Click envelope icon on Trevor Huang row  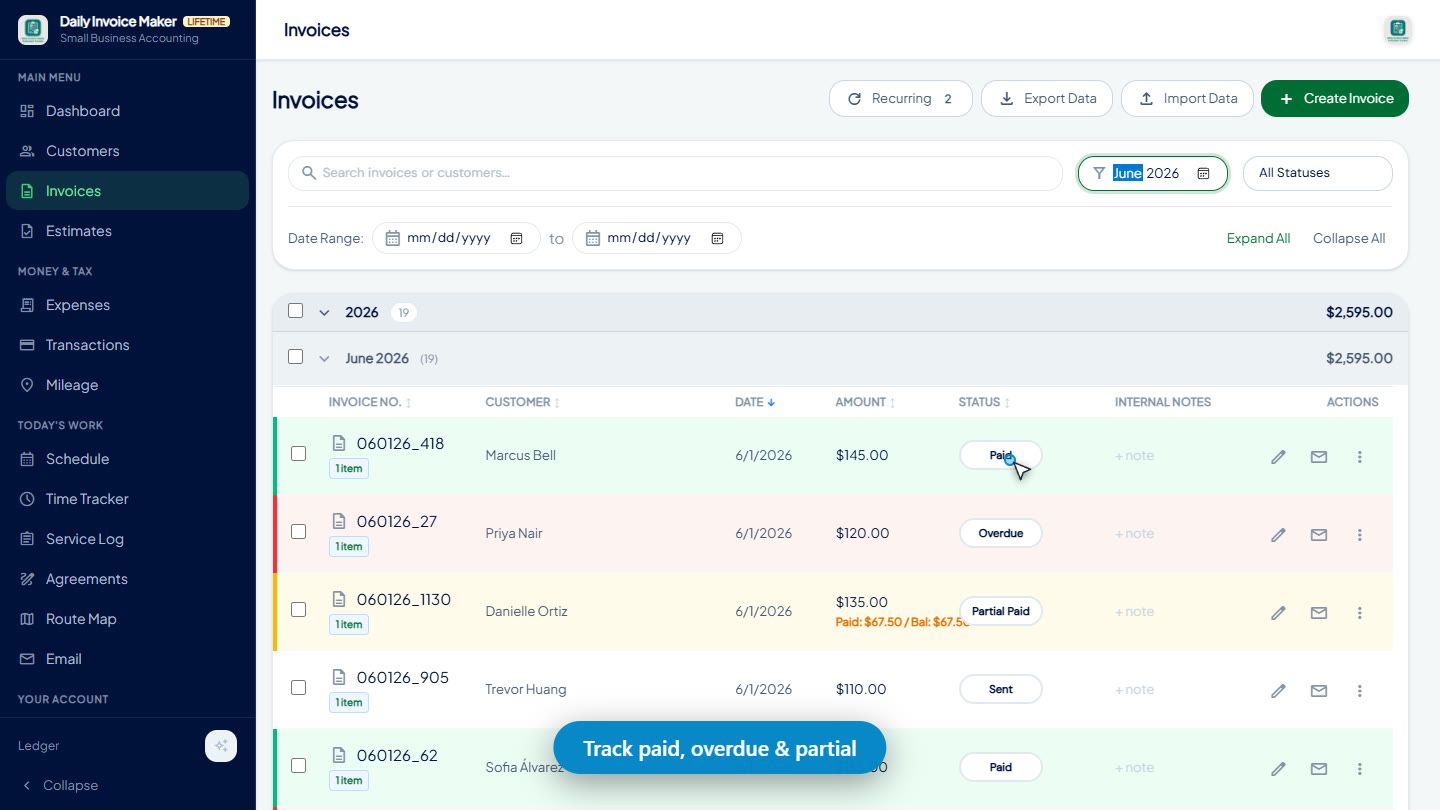point(1319,691)
